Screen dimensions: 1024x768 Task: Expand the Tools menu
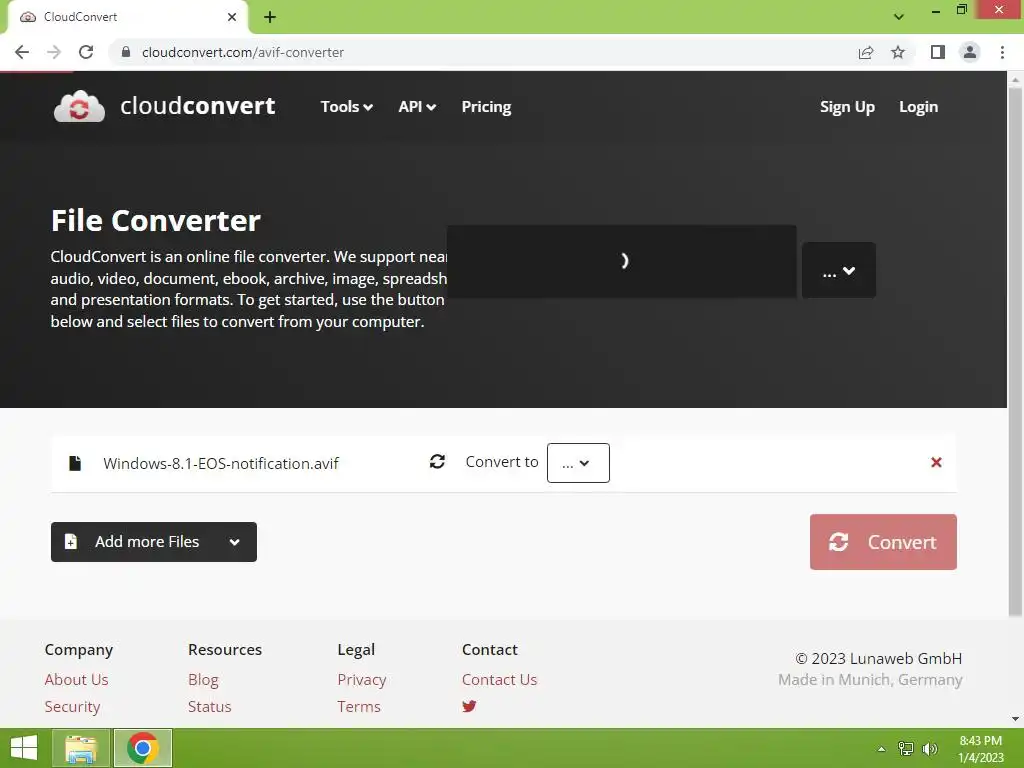click(x=346, y=106)
